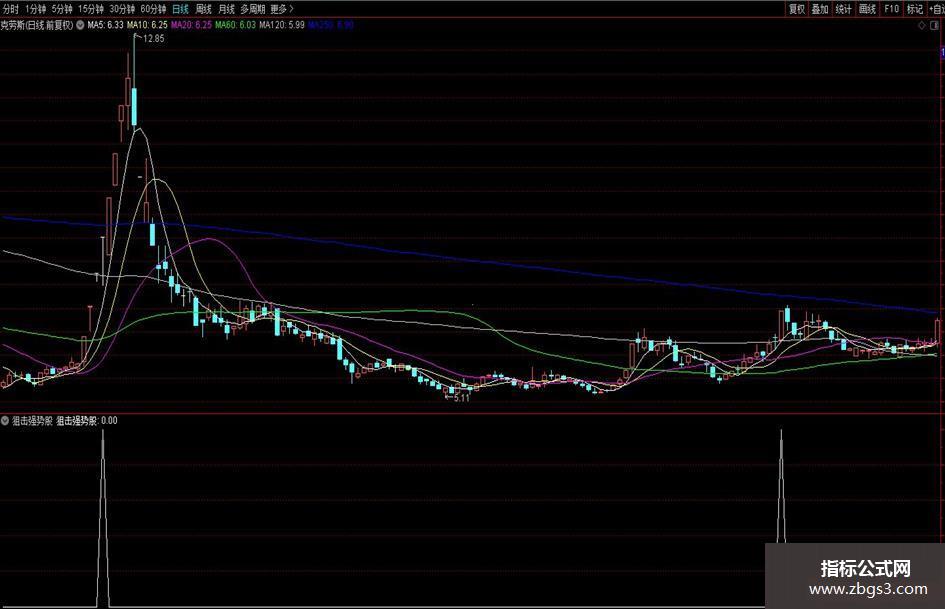This screenshot has height=609, width=945.
Task: Open the 多周期 multi-period view
Action: click(253, 9)
